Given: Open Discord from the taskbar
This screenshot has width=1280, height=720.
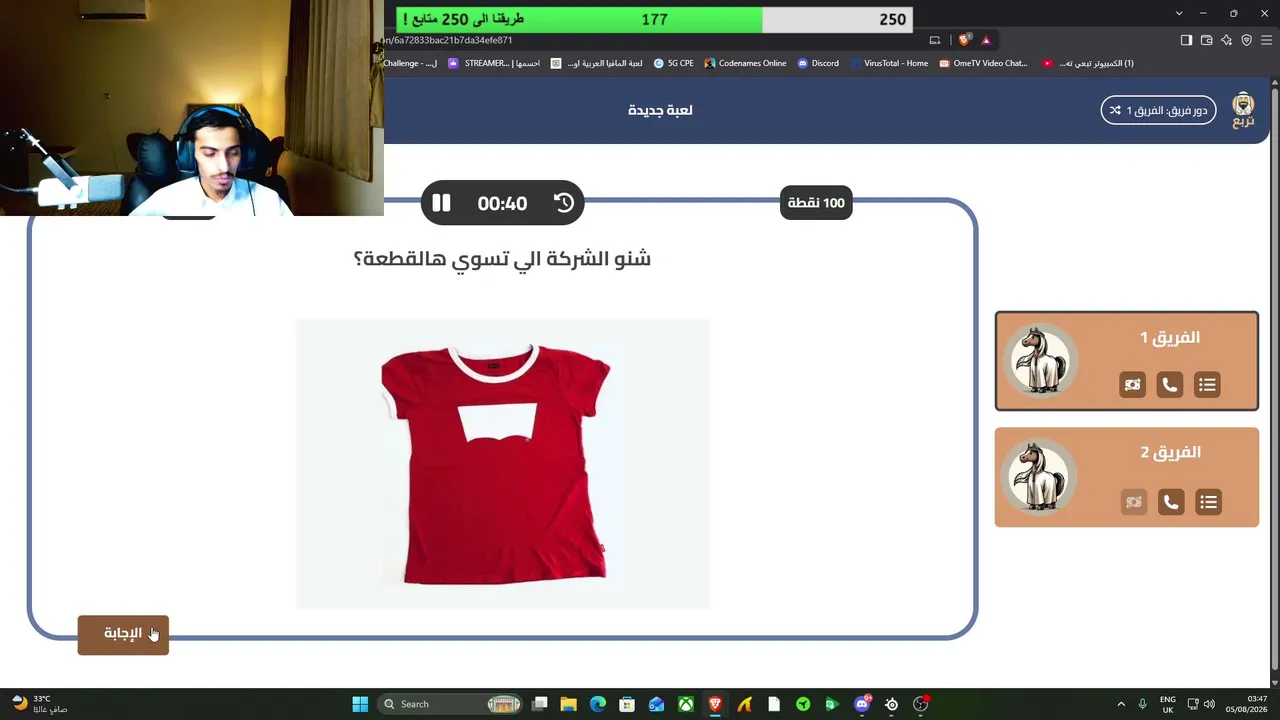Looking at the screenshot, I should pyautogui.click(x=862, y=704).
